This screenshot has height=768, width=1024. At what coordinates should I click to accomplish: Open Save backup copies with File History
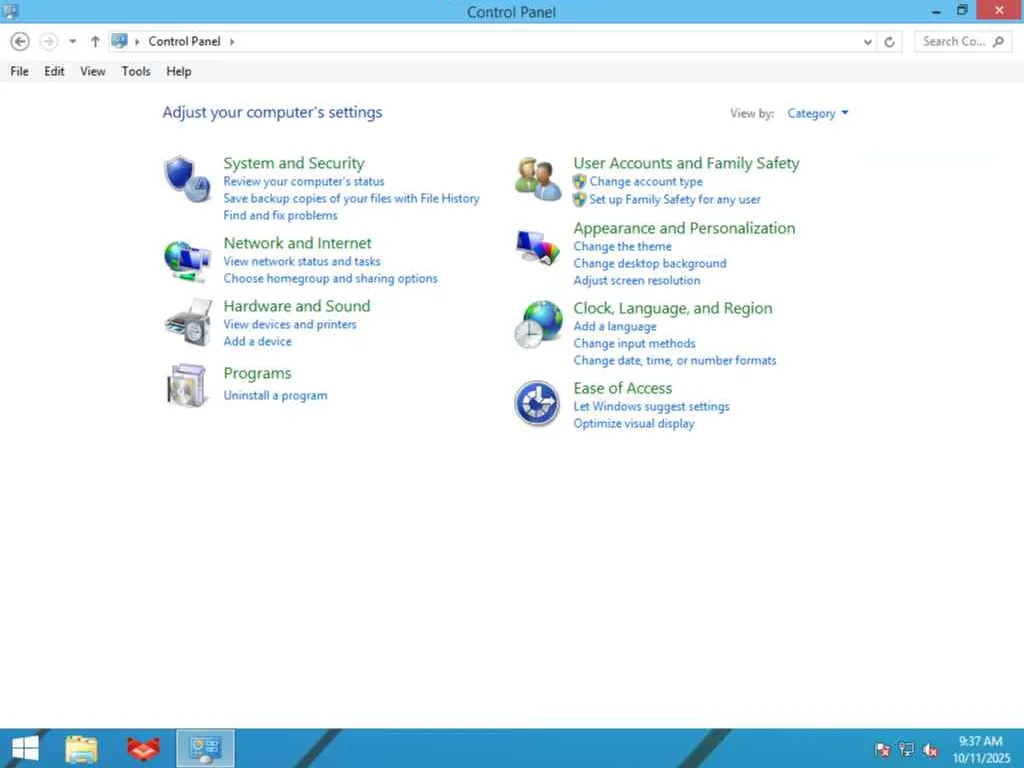pos(351,199)
